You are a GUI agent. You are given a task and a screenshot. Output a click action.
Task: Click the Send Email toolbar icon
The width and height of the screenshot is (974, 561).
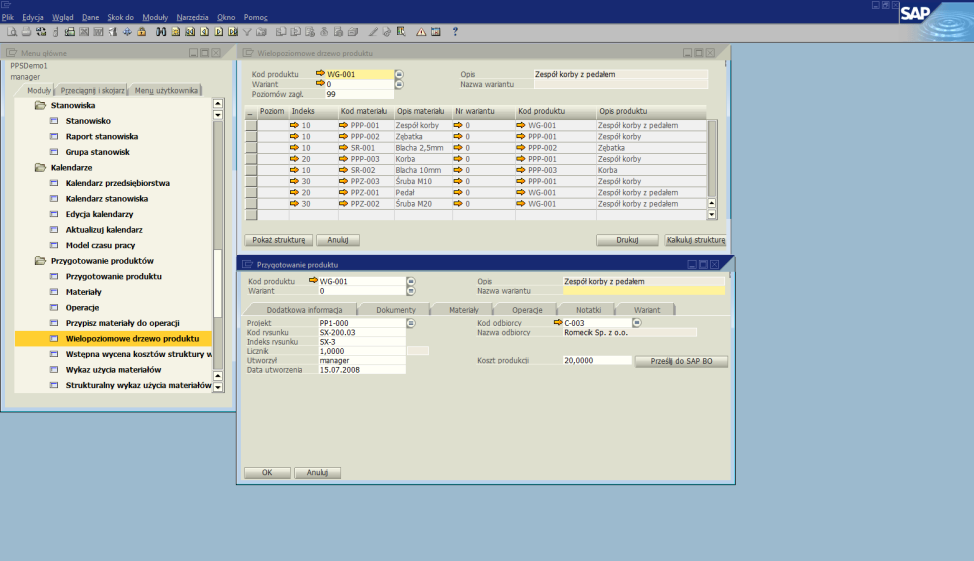[x=41, y=32]
